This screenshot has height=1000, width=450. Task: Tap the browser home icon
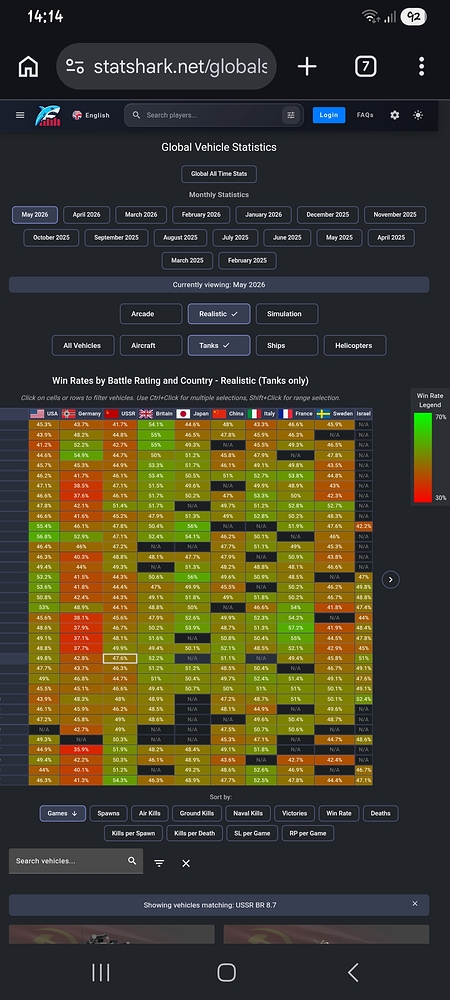pyautogui.click(x=28, y=66)
